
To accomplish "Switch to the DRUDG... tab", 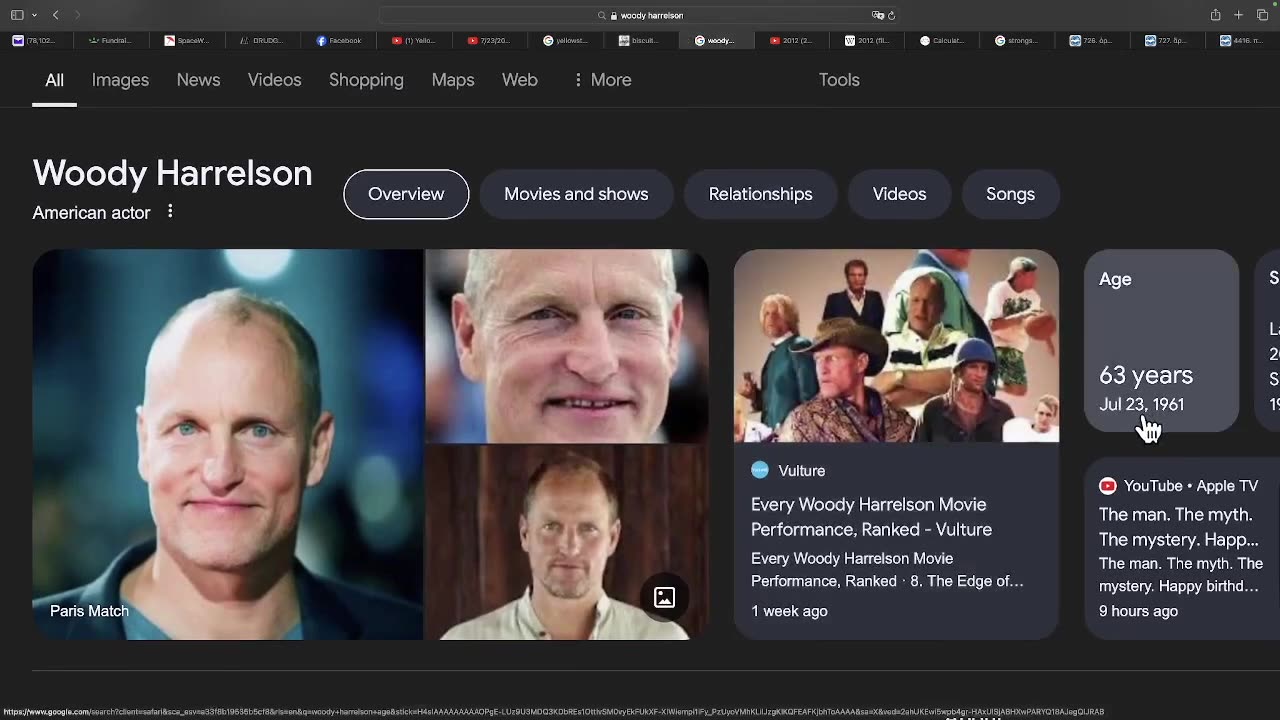I will coord(262,41).
